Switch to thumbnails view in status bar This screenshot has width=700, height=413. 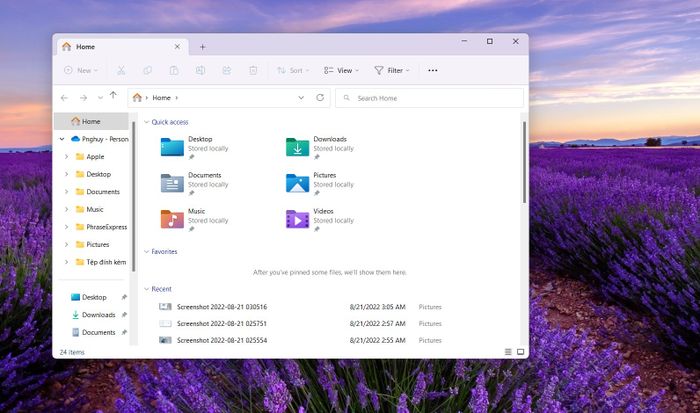click(520, 352)
